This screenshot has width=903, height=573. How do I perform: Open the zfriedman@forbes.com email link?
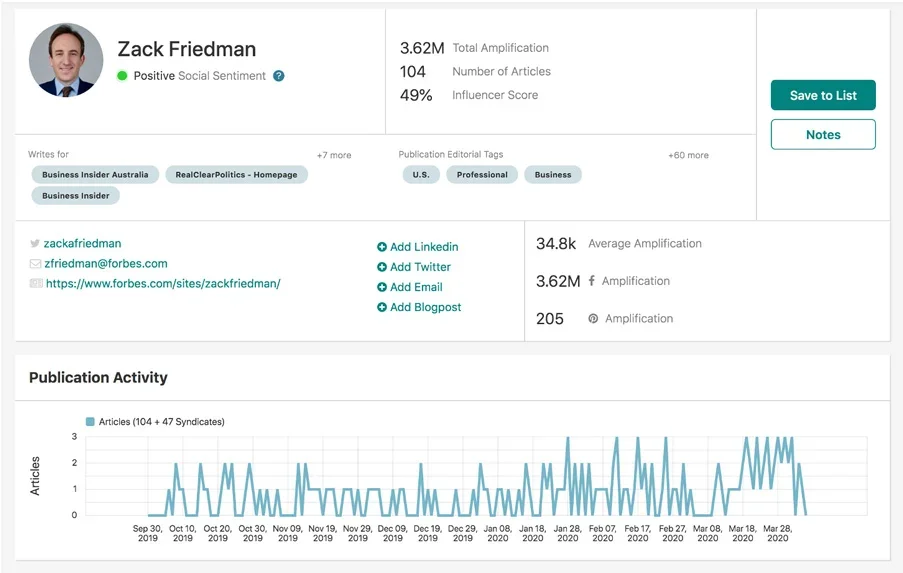pyautogui.click(x=105, y=264)
